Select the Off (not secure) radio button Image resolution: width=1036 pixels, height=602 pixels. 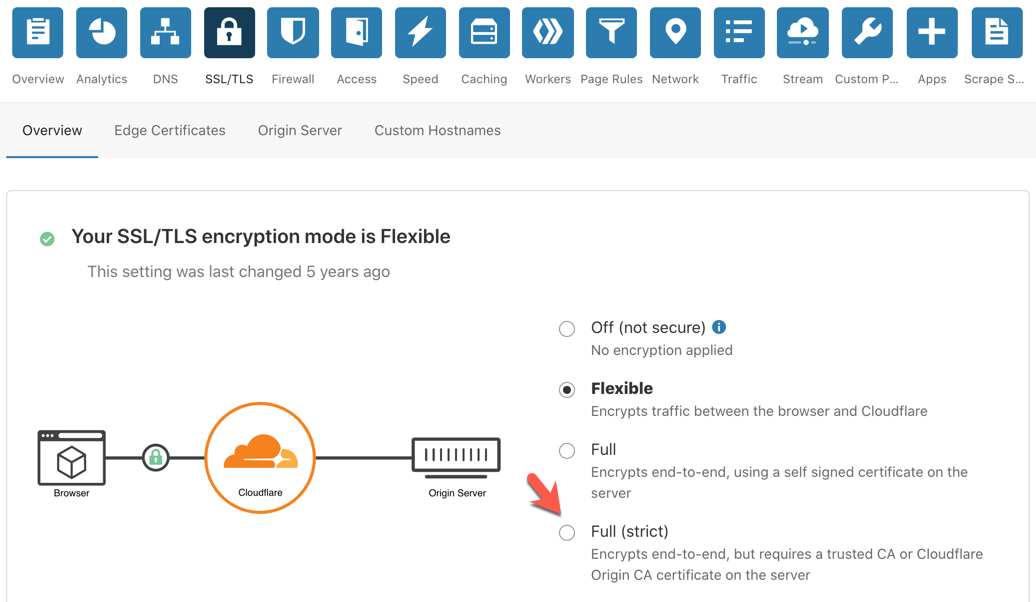coord(567,329)
